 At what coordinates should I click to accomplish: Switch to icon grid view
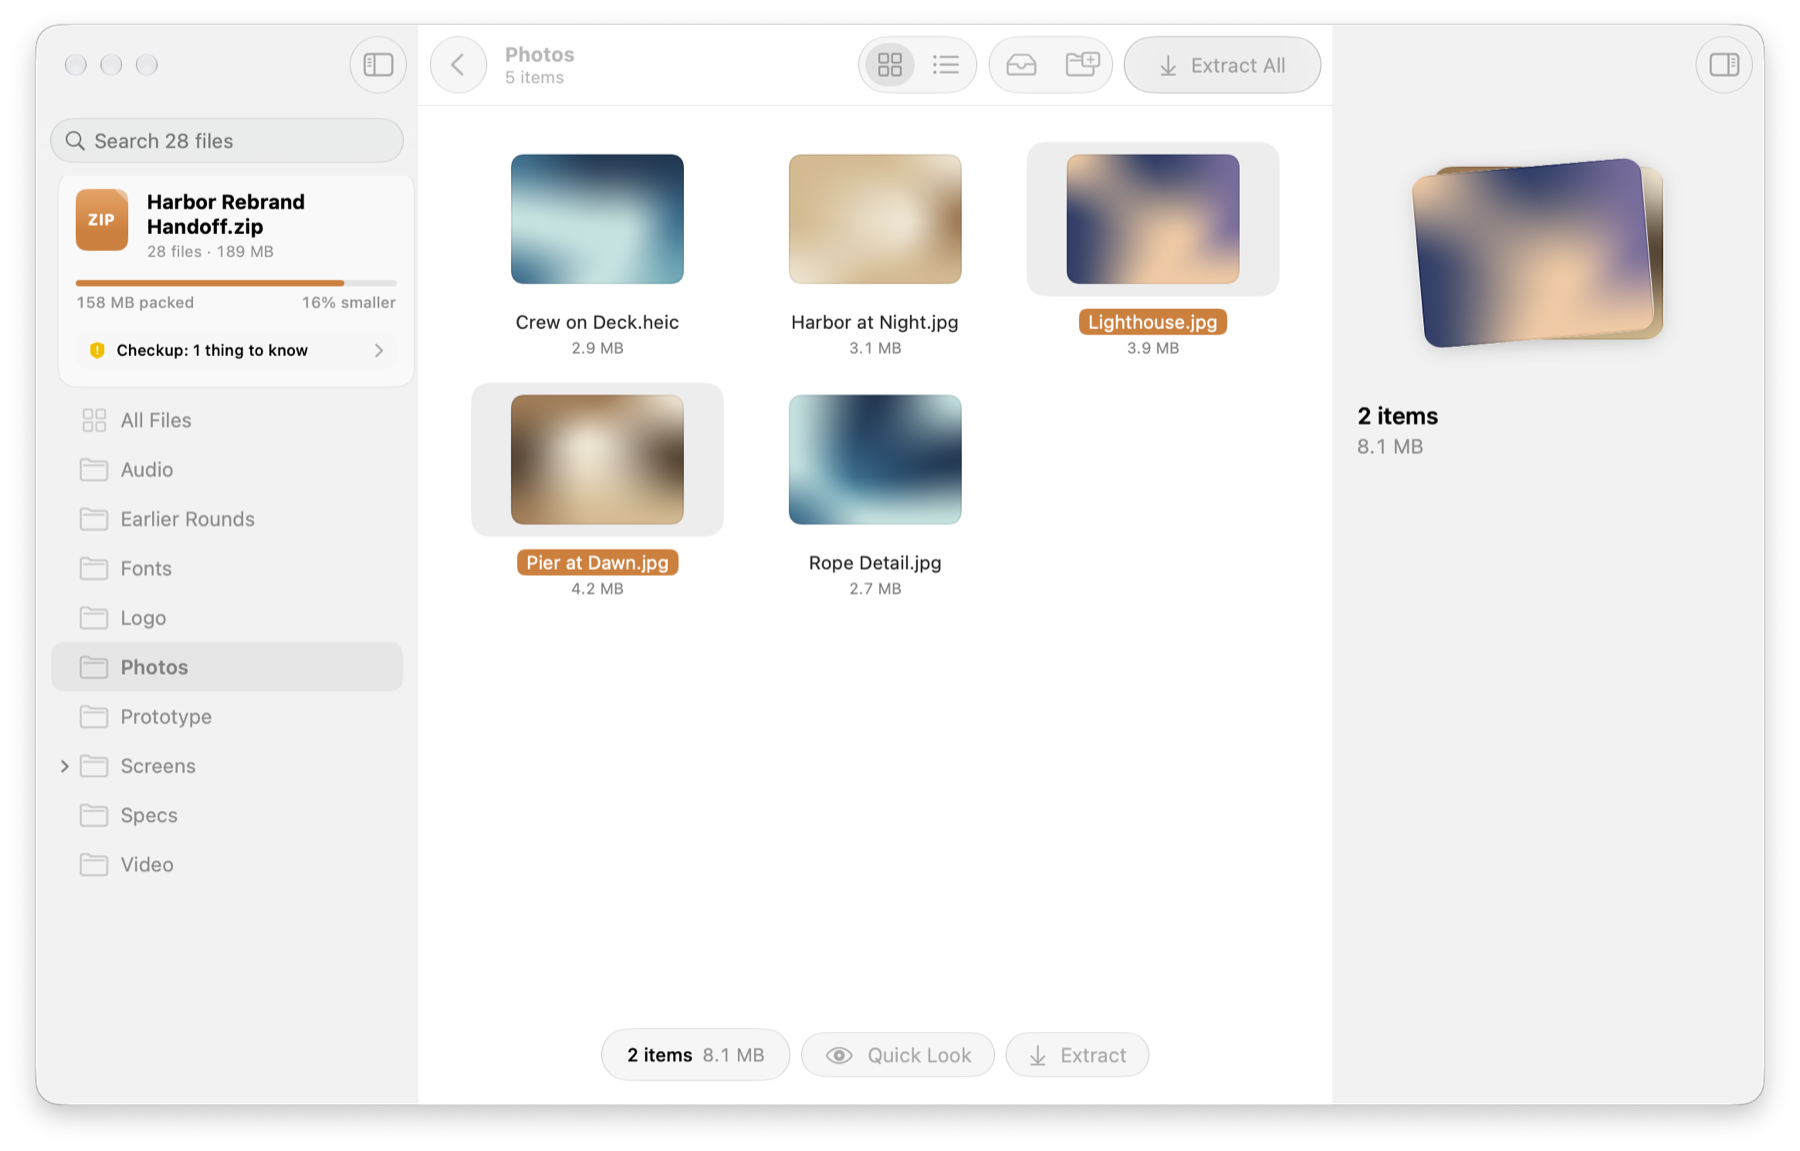pyautogui.click(x=890, y=65)
